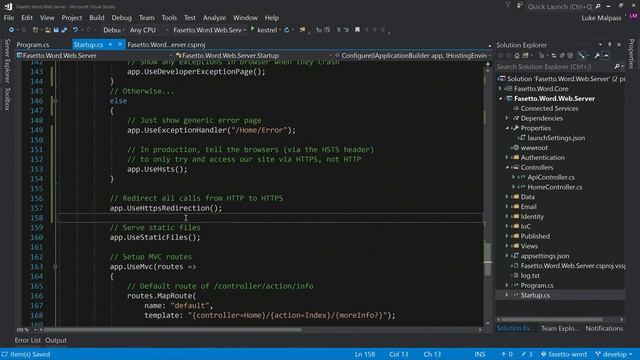This screenshot has height=360, width=640.
Task: Click the Open File folder toolbar icon
Action: point(48,30)
